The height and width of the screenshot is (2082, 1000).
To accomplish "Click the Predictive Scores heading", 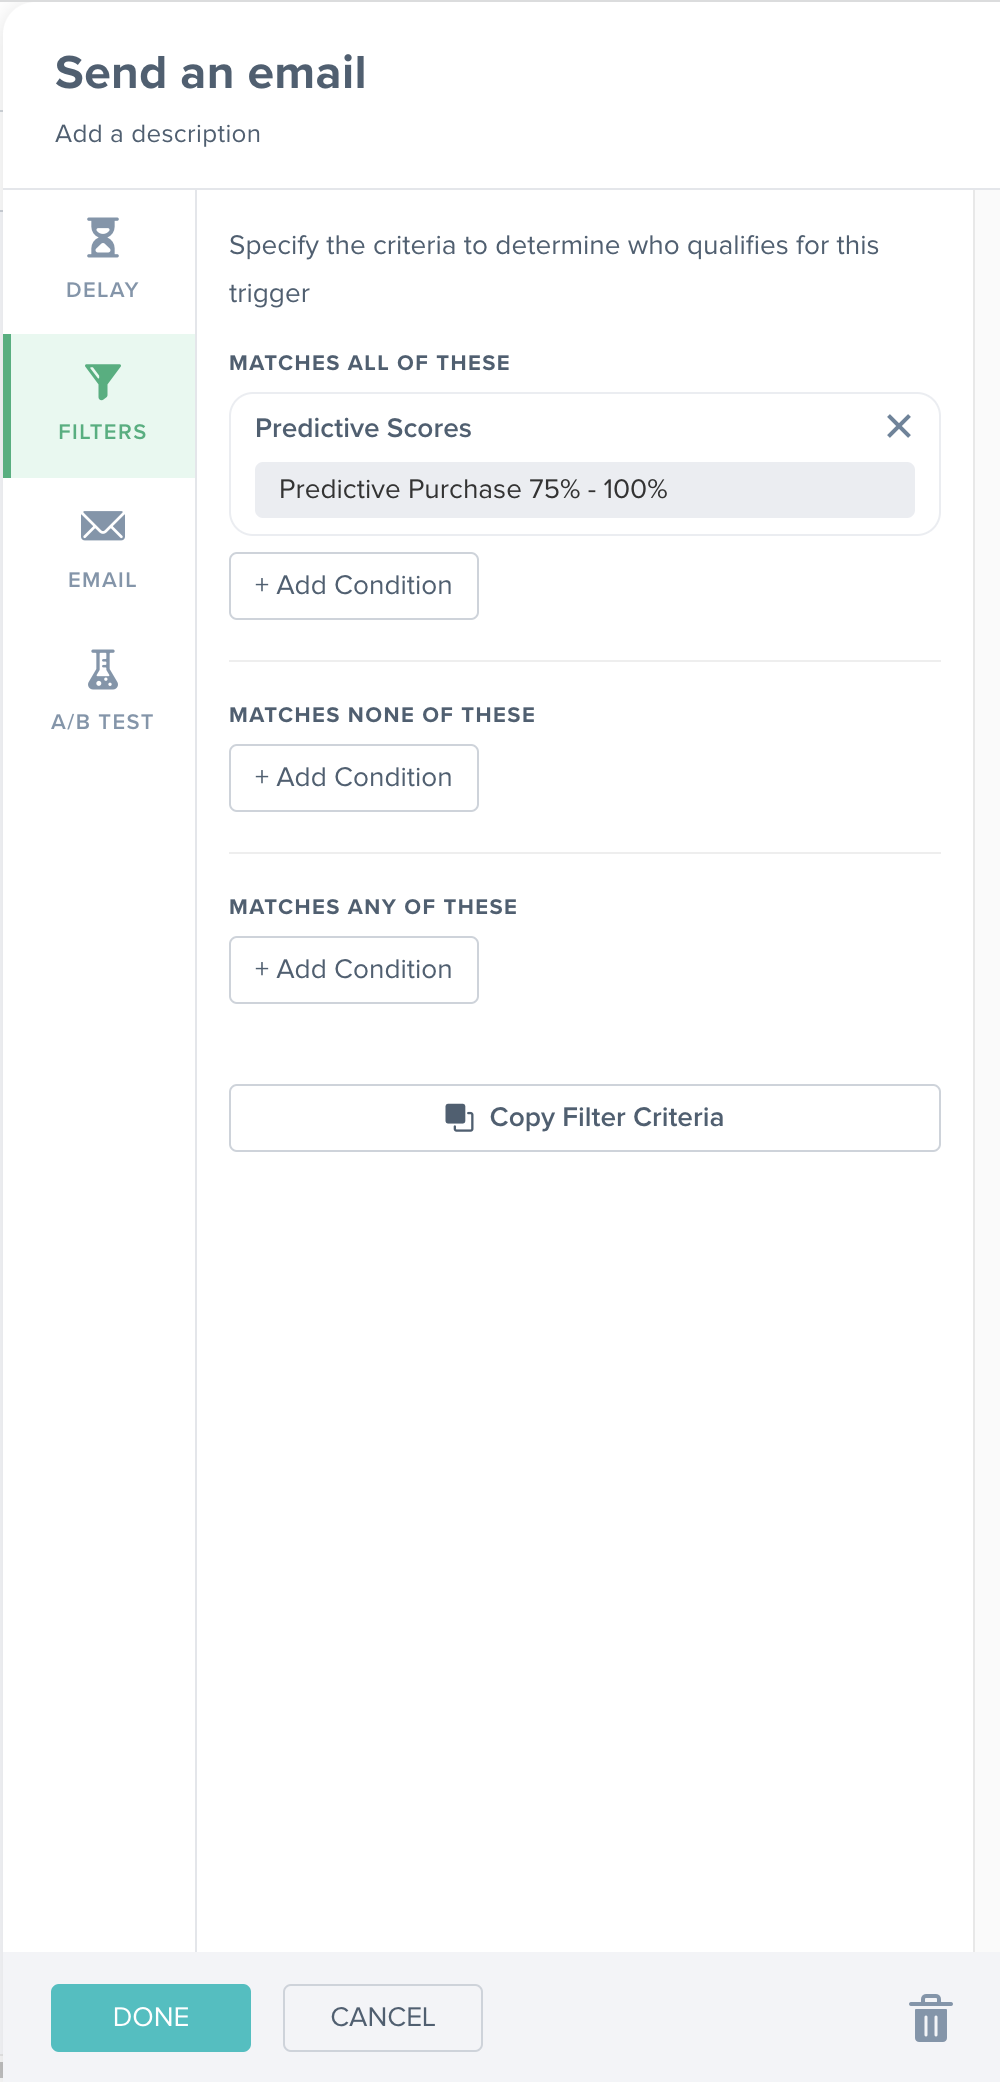I will coord(363,428).
